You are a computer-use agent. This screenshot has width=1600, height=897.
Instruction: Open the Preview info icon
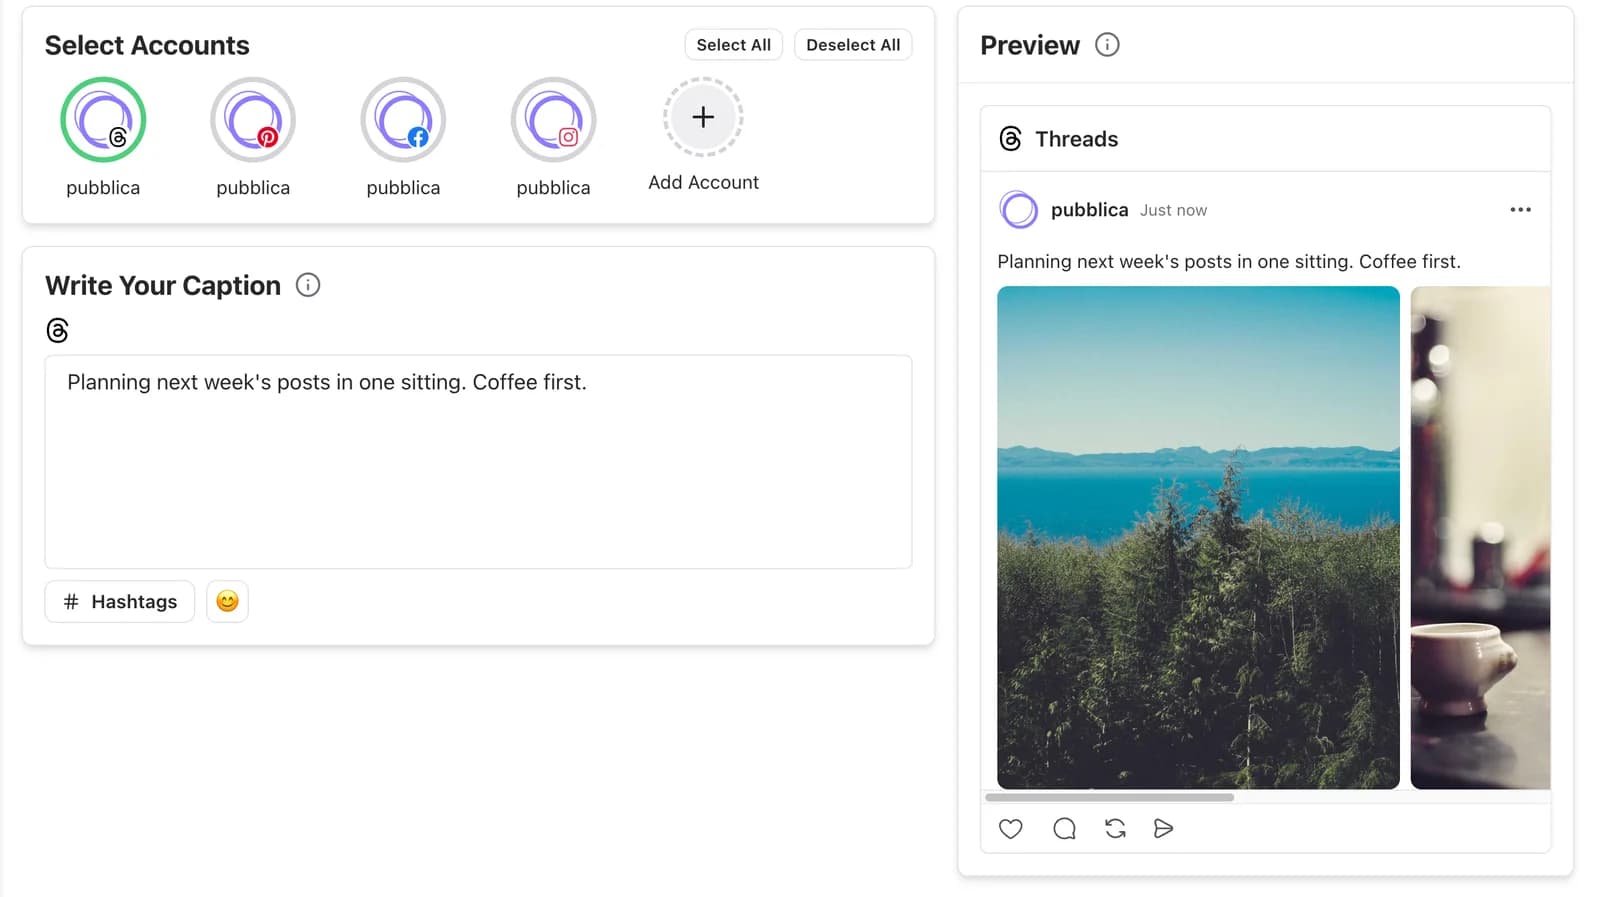pyautogui.click(x=1107, y=45)
